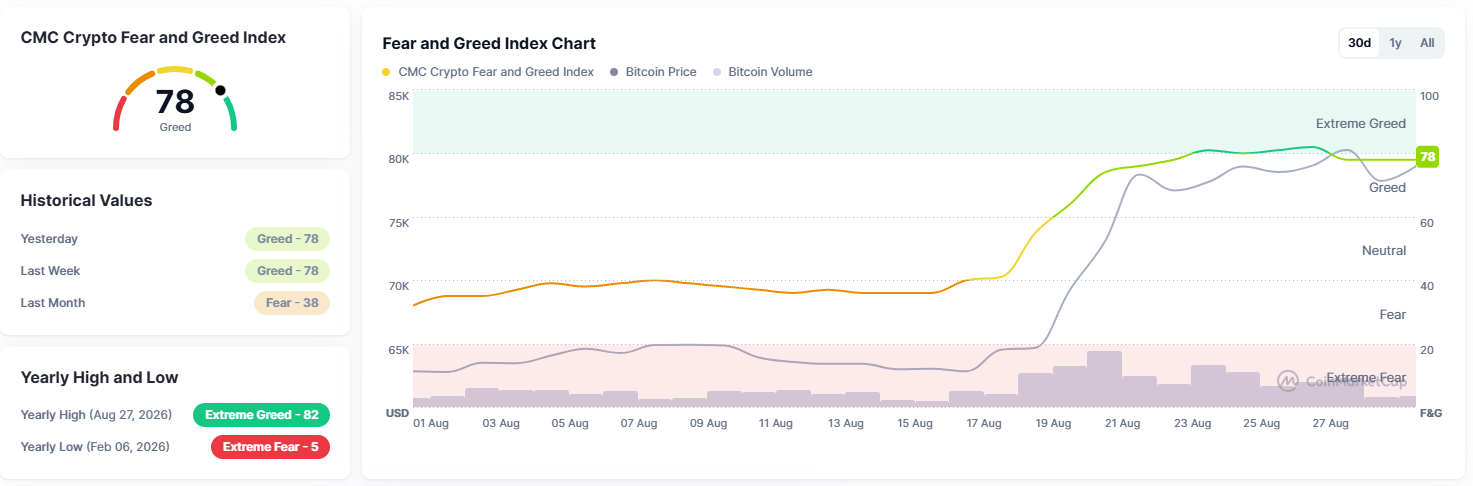Toggle Bitcoin Price legend series
The image size is (1473, 486).
(x=653, y=72)
